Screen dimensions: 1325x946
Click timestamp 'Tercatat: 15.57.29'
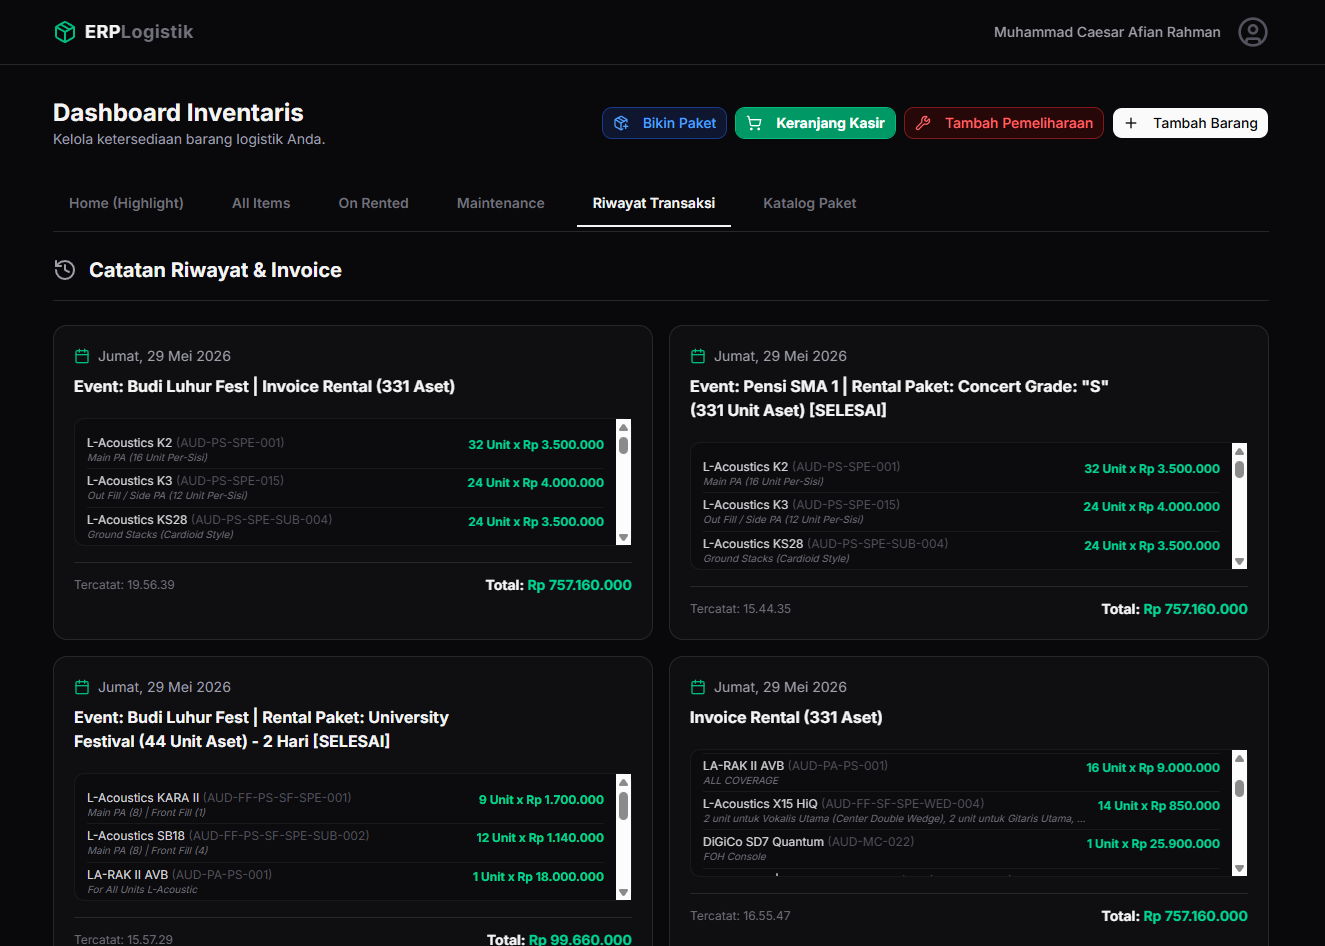123,940
